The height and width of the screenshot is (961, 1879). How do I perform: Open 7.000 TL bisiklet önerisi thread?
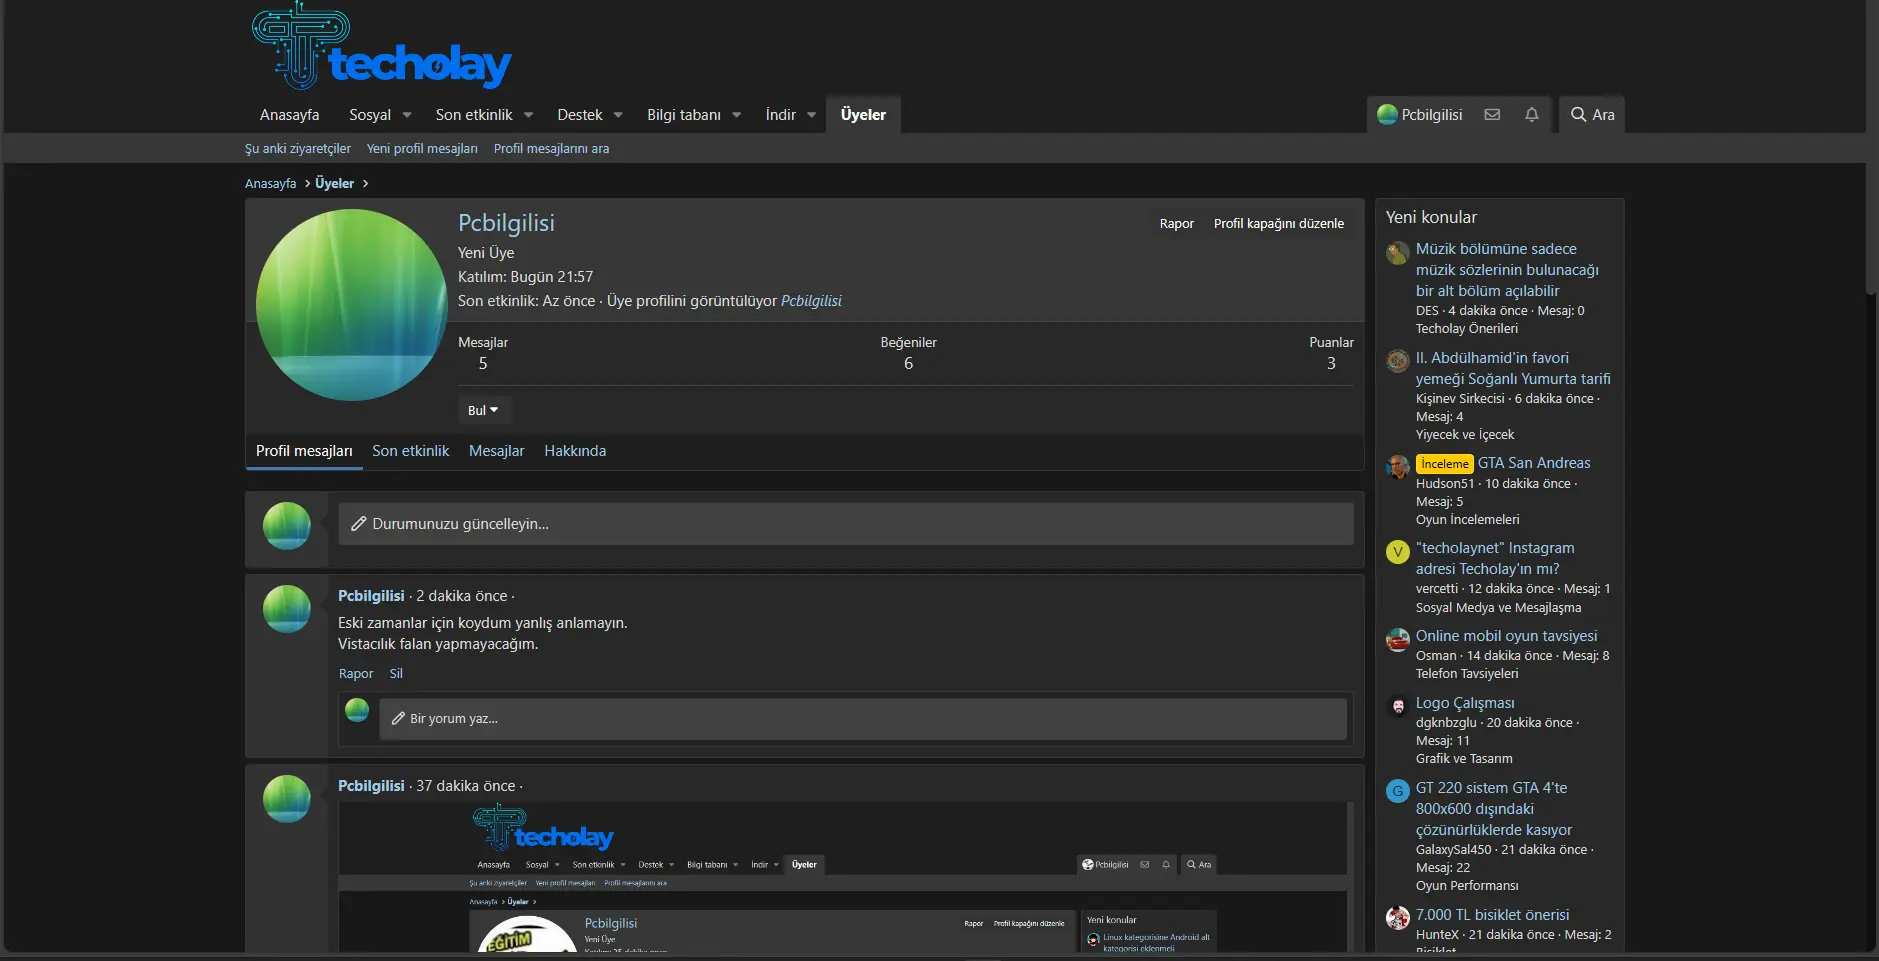pyautogui.click(x=1492, y=915)
